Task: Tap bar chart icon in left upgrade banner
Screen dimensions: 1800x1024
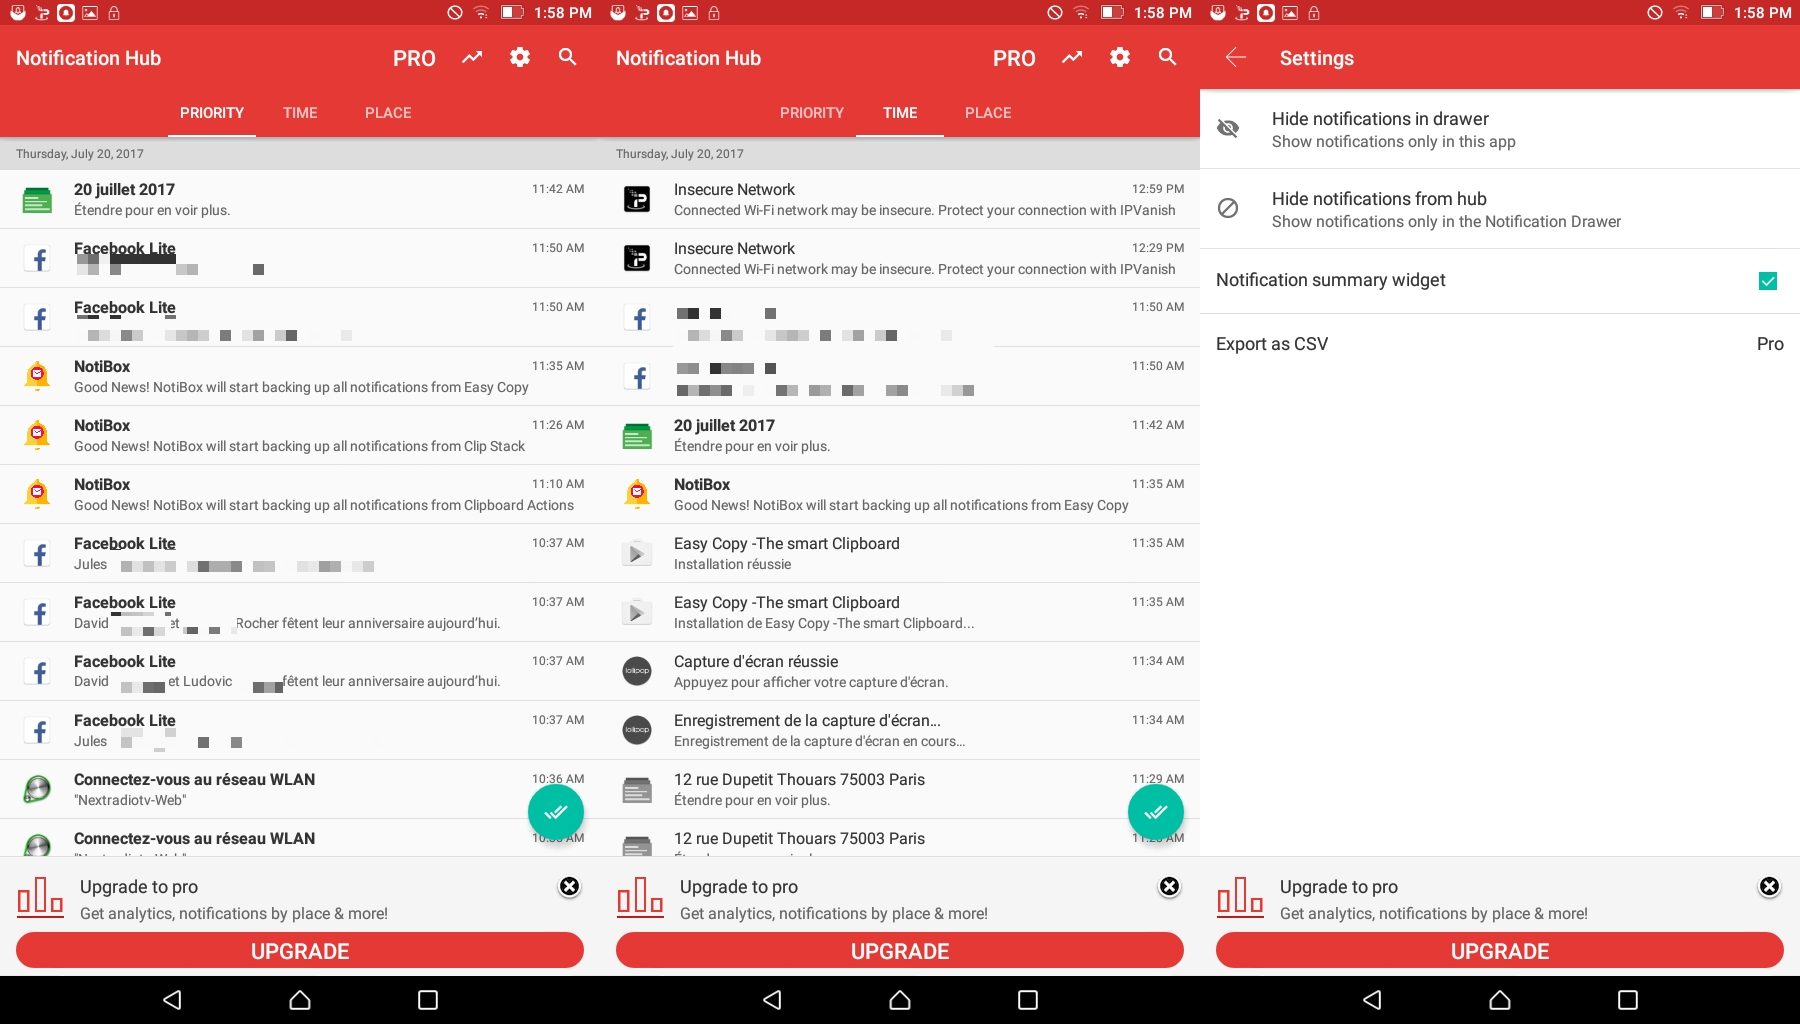Action: click(40, 897)
